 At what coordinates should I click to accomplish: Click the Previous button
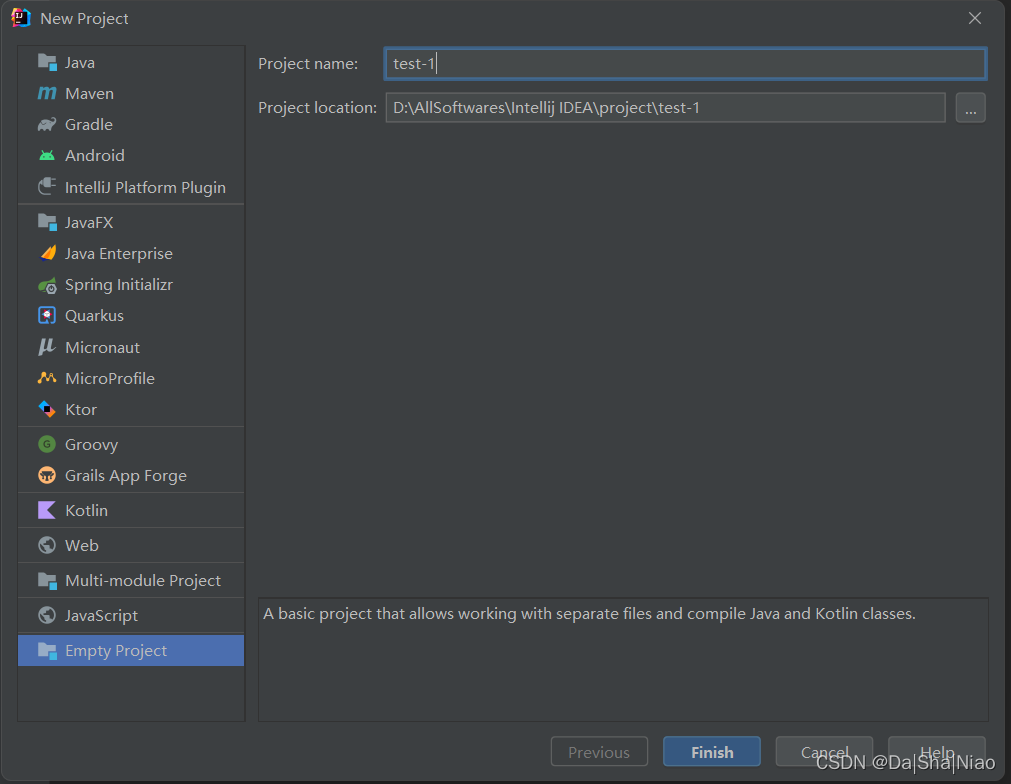coord(599,751)
